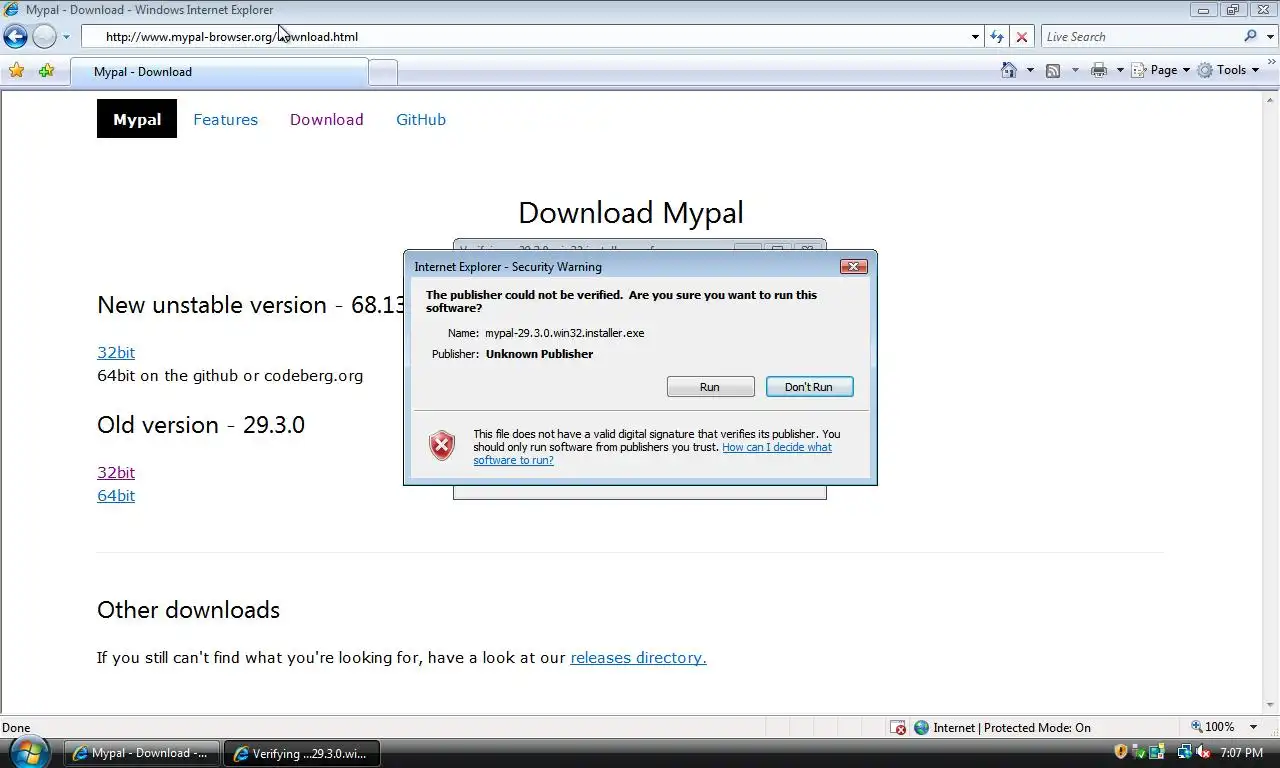This screenshot has width=1280, height=768.
Task: Click the network connection tray icon
Action: coord(1184,752)
